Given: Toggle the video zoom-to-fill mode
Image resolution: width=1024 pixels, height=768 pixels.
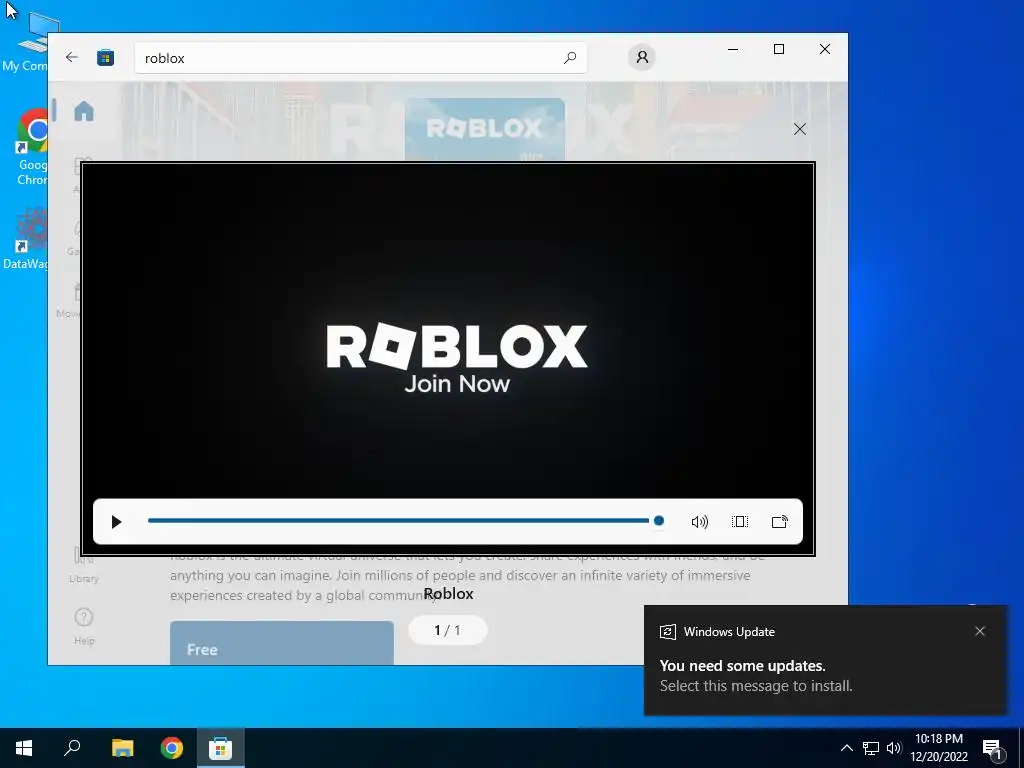Looking at the screenshot, I should (740, 522).
